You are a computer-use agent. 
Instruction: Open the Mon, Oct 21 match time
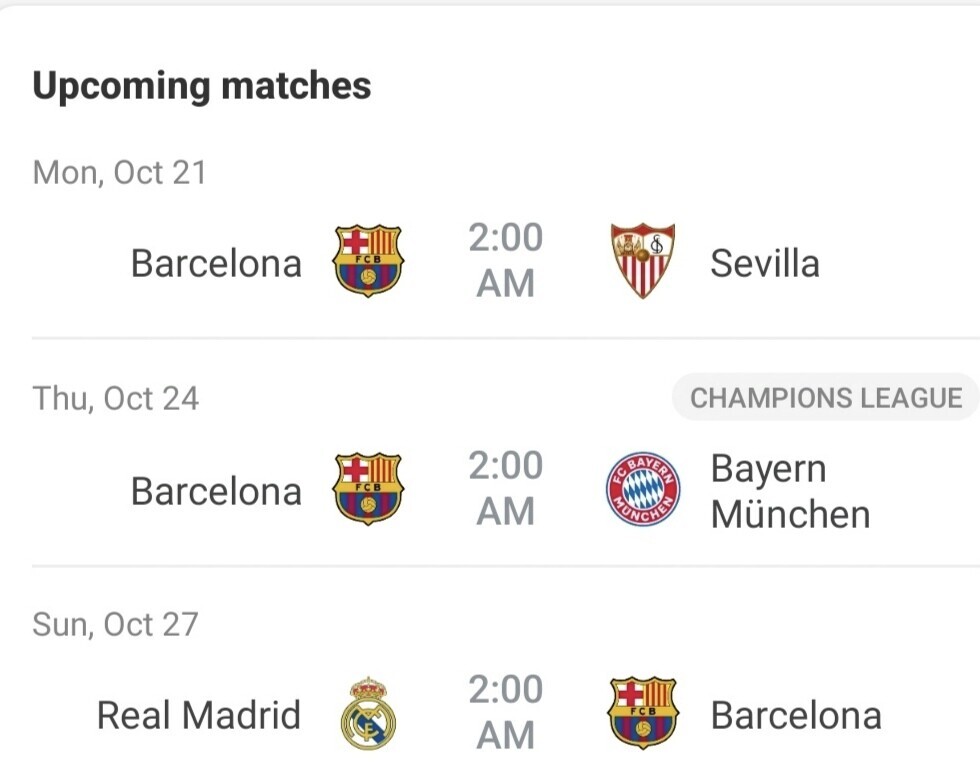tap(506, 261)
